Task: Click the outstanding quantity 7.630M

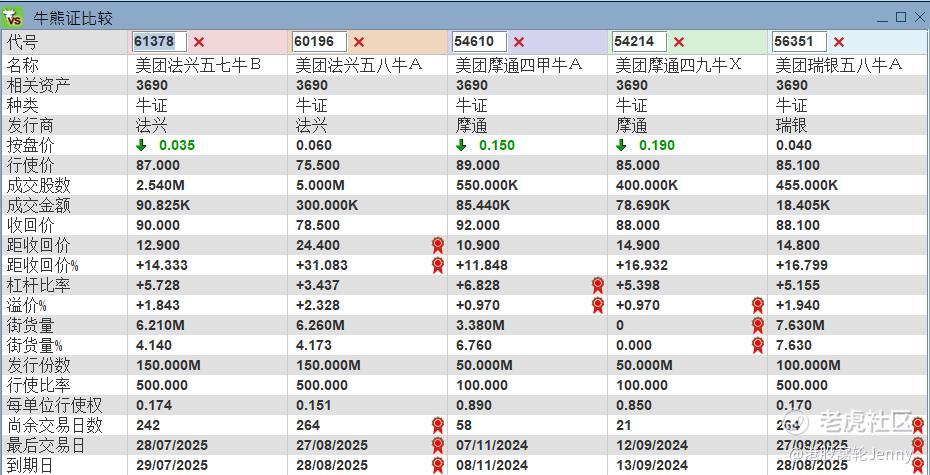Action: click(x=800, y=325)
